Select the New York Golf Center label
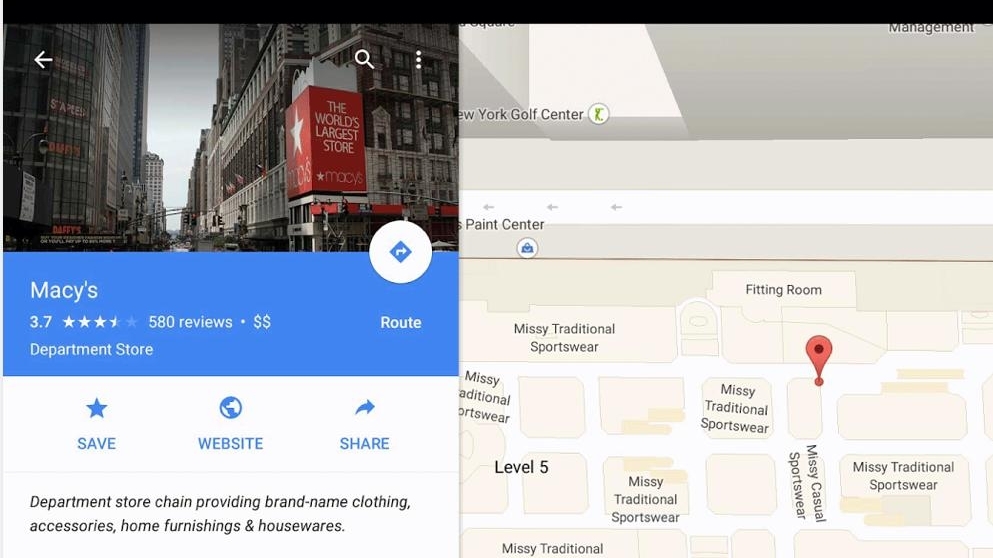 pos(521,115)
